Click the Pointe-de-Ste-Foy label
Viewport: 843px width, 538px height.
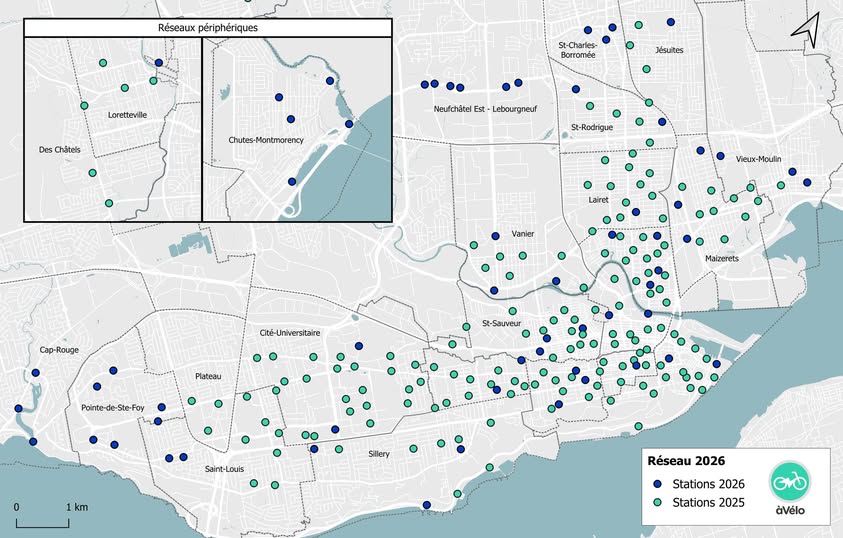point(110,408)
